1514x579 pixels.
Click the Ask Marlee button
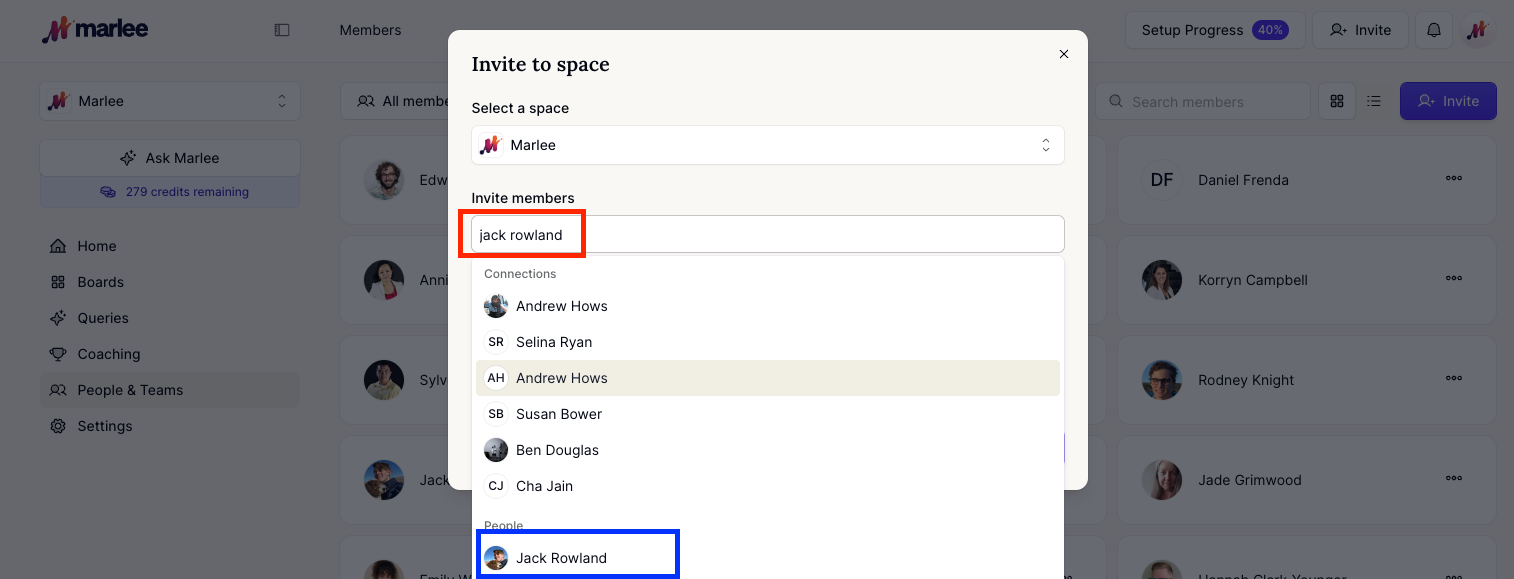pos(170,158)
